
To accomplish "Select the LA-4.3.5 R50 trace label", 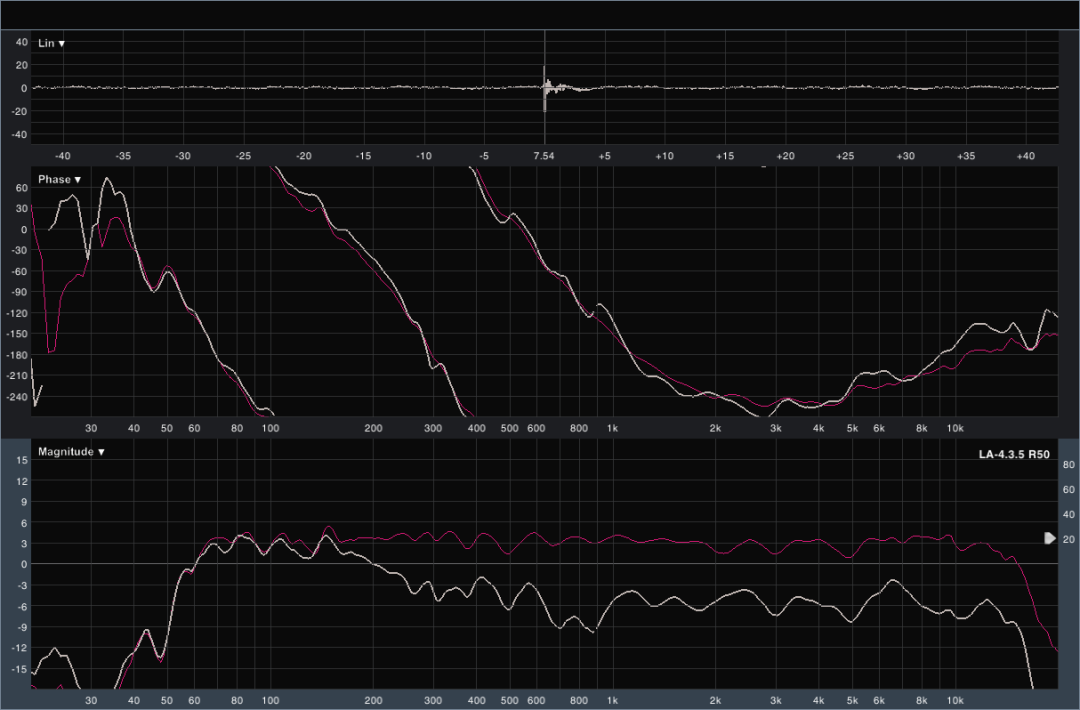I will pos(1014,455).
